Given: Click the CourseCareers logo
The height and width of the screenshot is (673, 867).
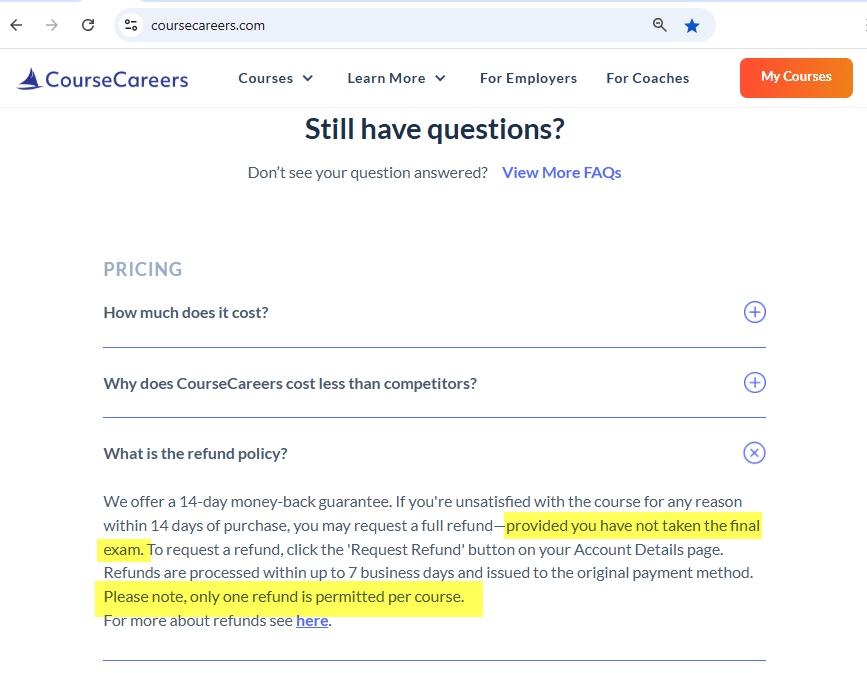Looking at the screenshot, I should point(103,78).
